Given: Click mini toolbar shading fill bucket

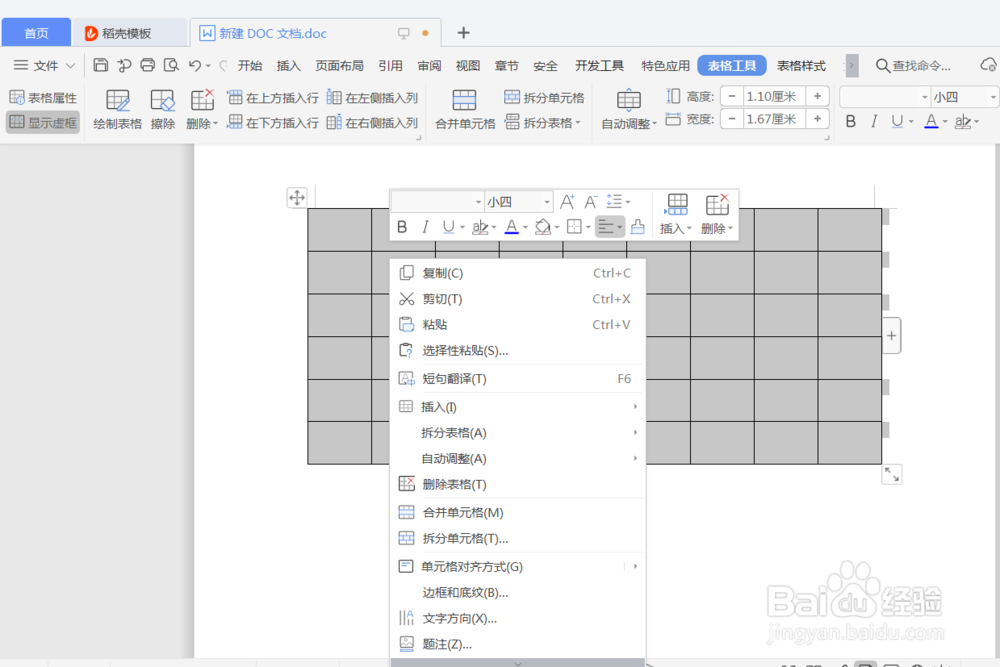Looking at the screenshot, I should pos(543,227).
